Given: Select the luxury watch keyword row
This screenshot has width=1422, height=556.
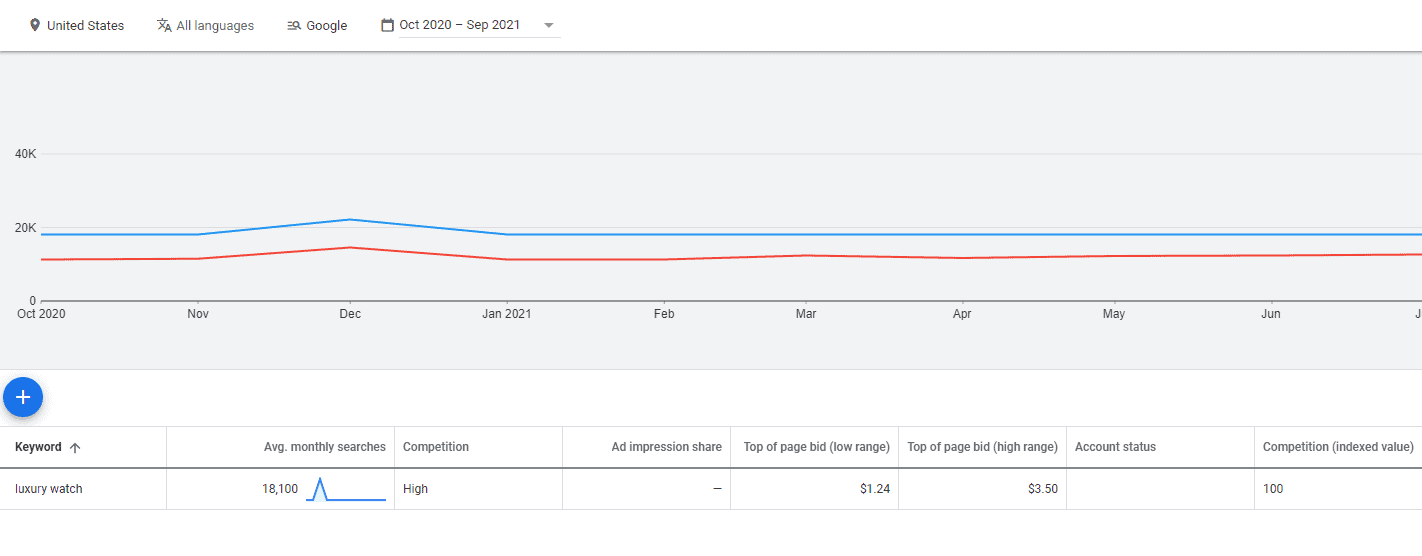Looking at the screenshot, I should point(49,489).
